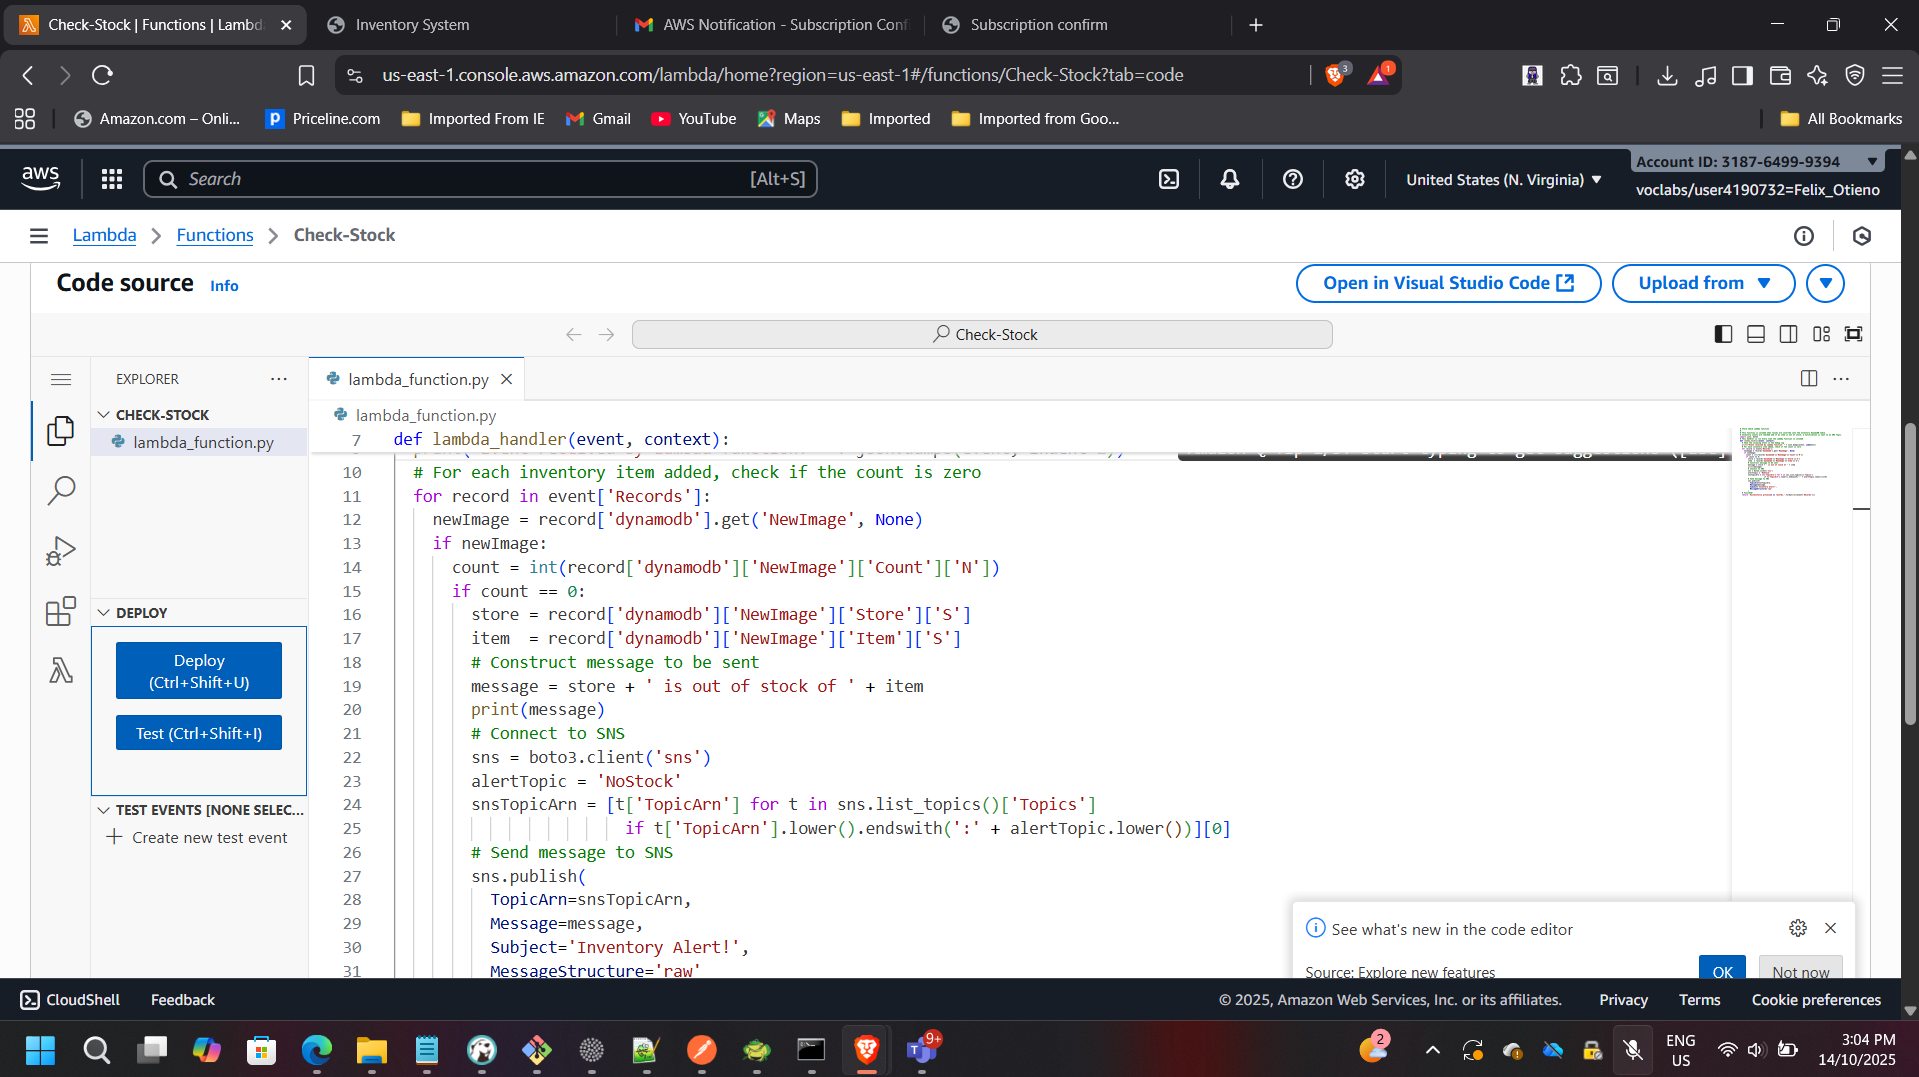Toggle fullscreen editor mode
The image size is (1919, 1077).
(1855, 334)
